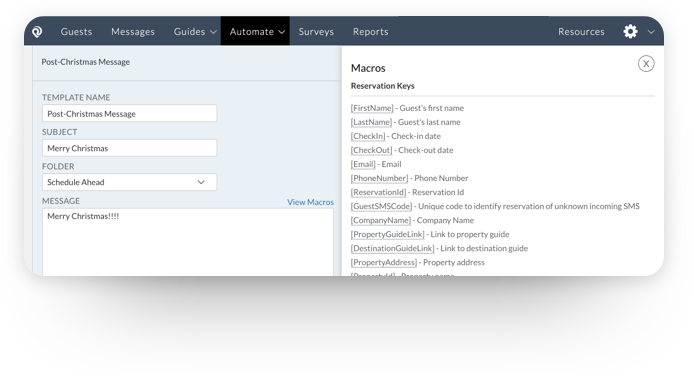The image size is (694, 376).
Task: Open the Surveys section
Action: [316, 31]
